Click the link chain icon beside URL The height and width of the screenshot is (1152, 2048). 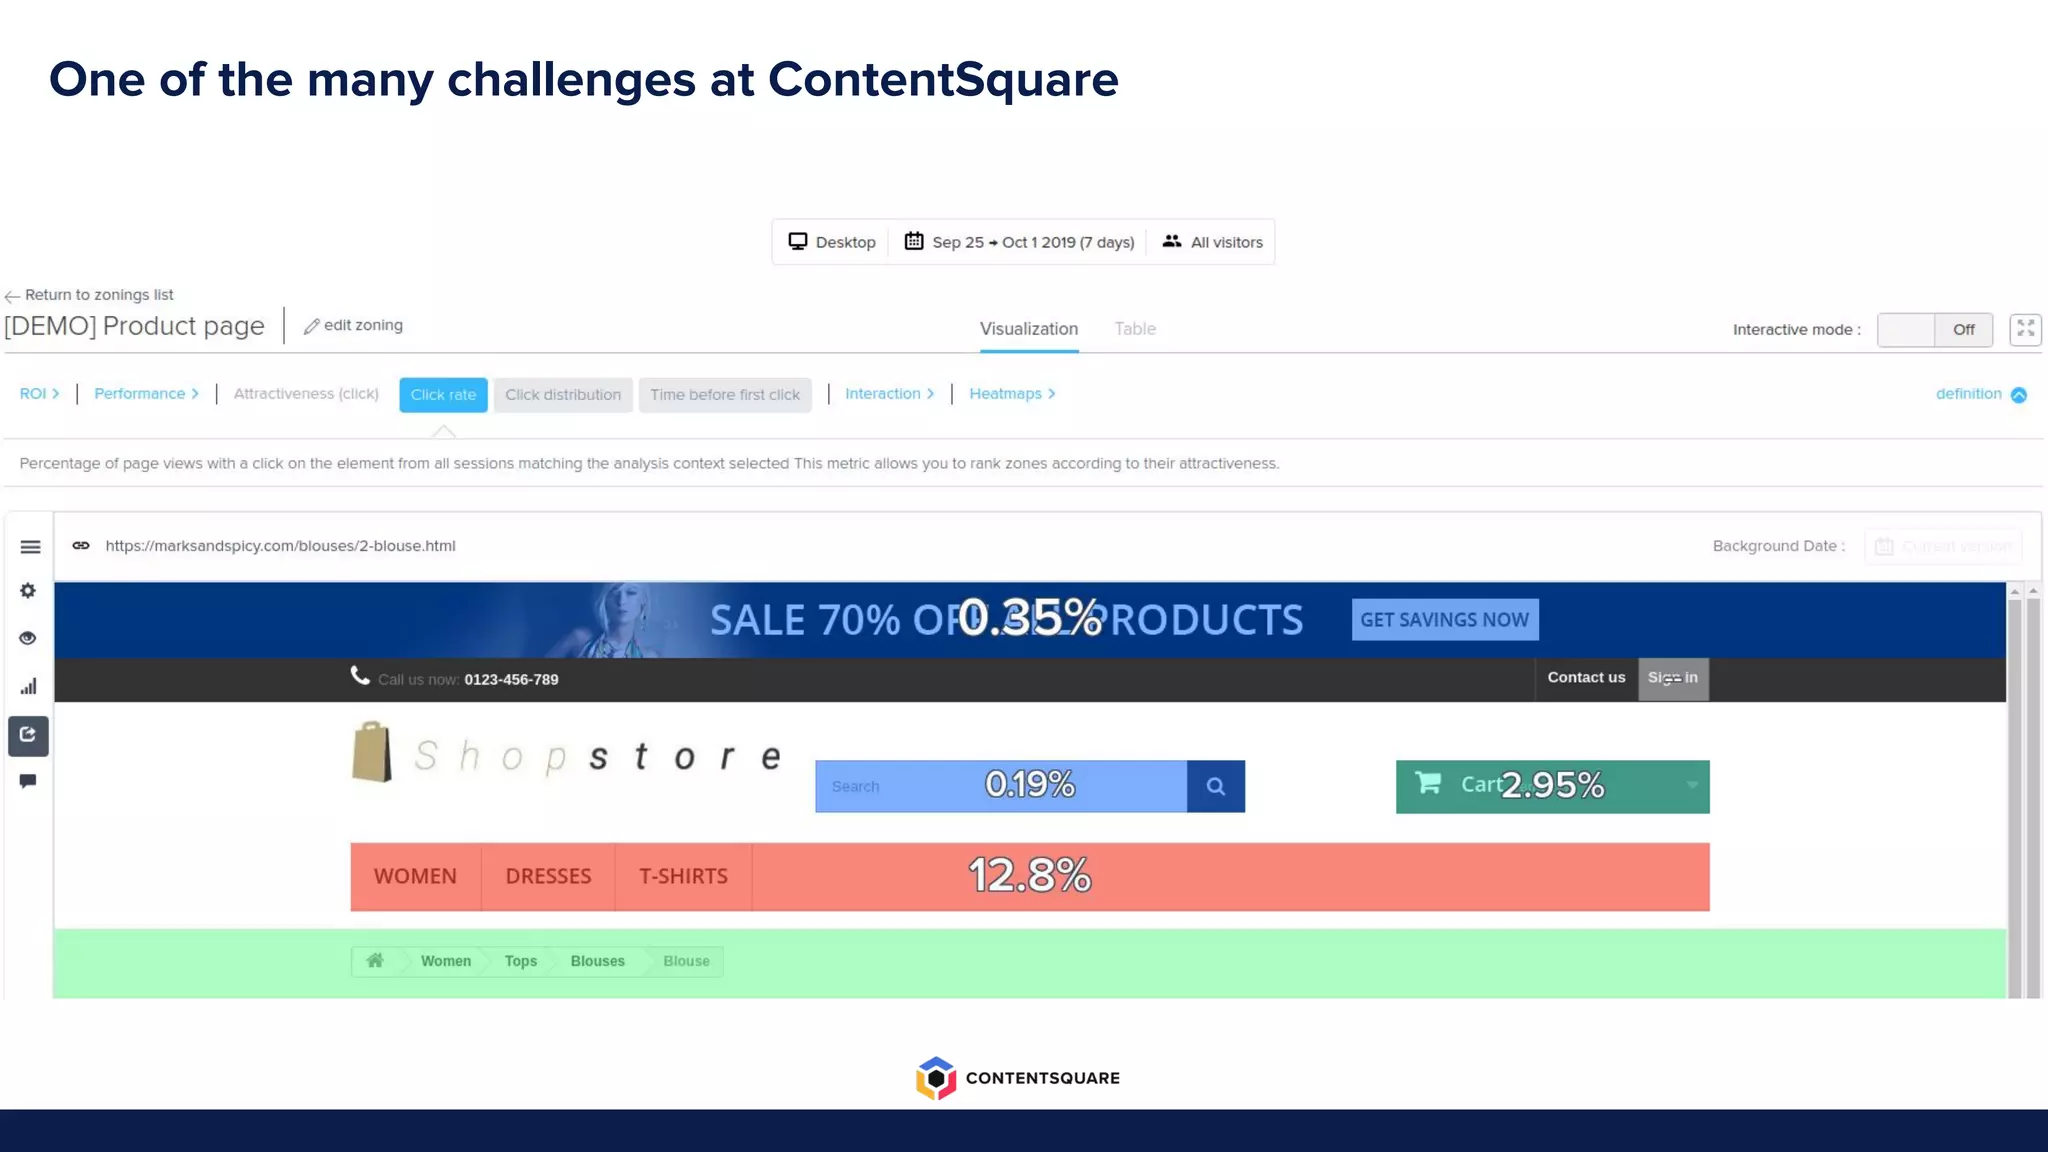coord(81,545)
